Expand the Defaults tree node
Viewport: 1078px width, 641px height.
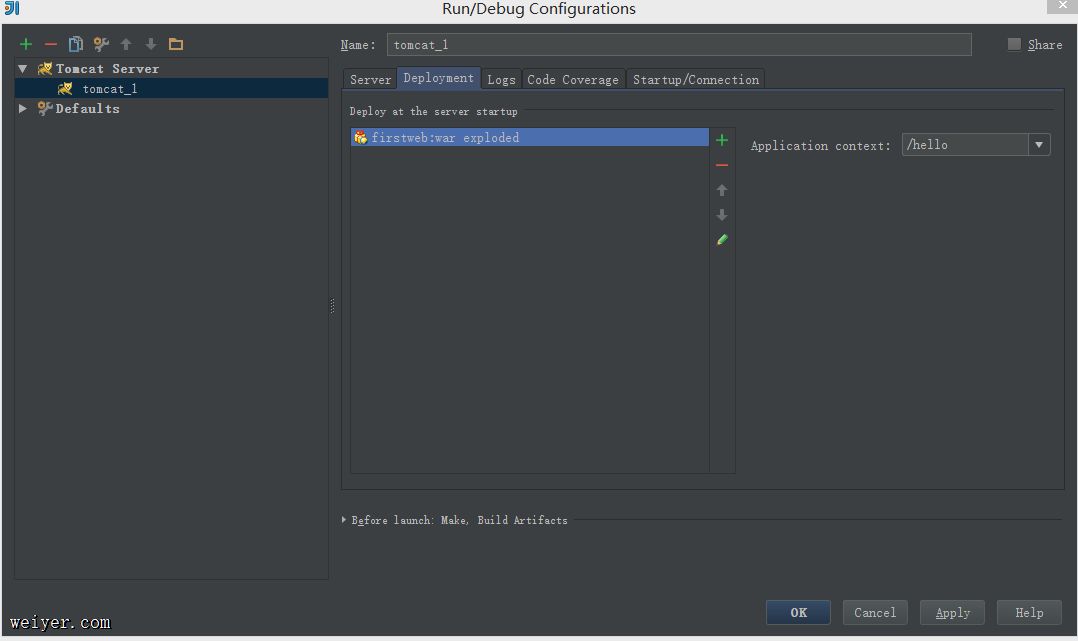point(23,108)
